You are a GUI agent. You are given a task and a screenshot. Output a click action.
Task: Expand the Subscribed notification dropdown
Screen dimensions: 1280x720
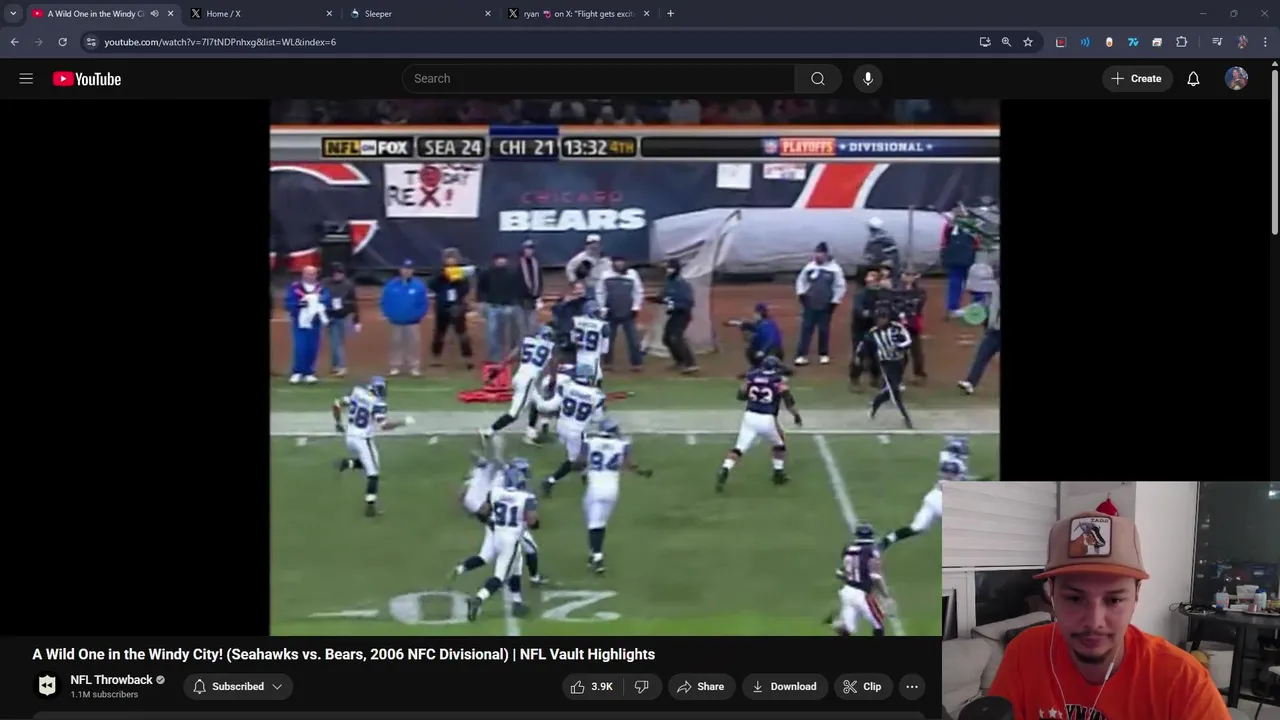coord(238,687)
